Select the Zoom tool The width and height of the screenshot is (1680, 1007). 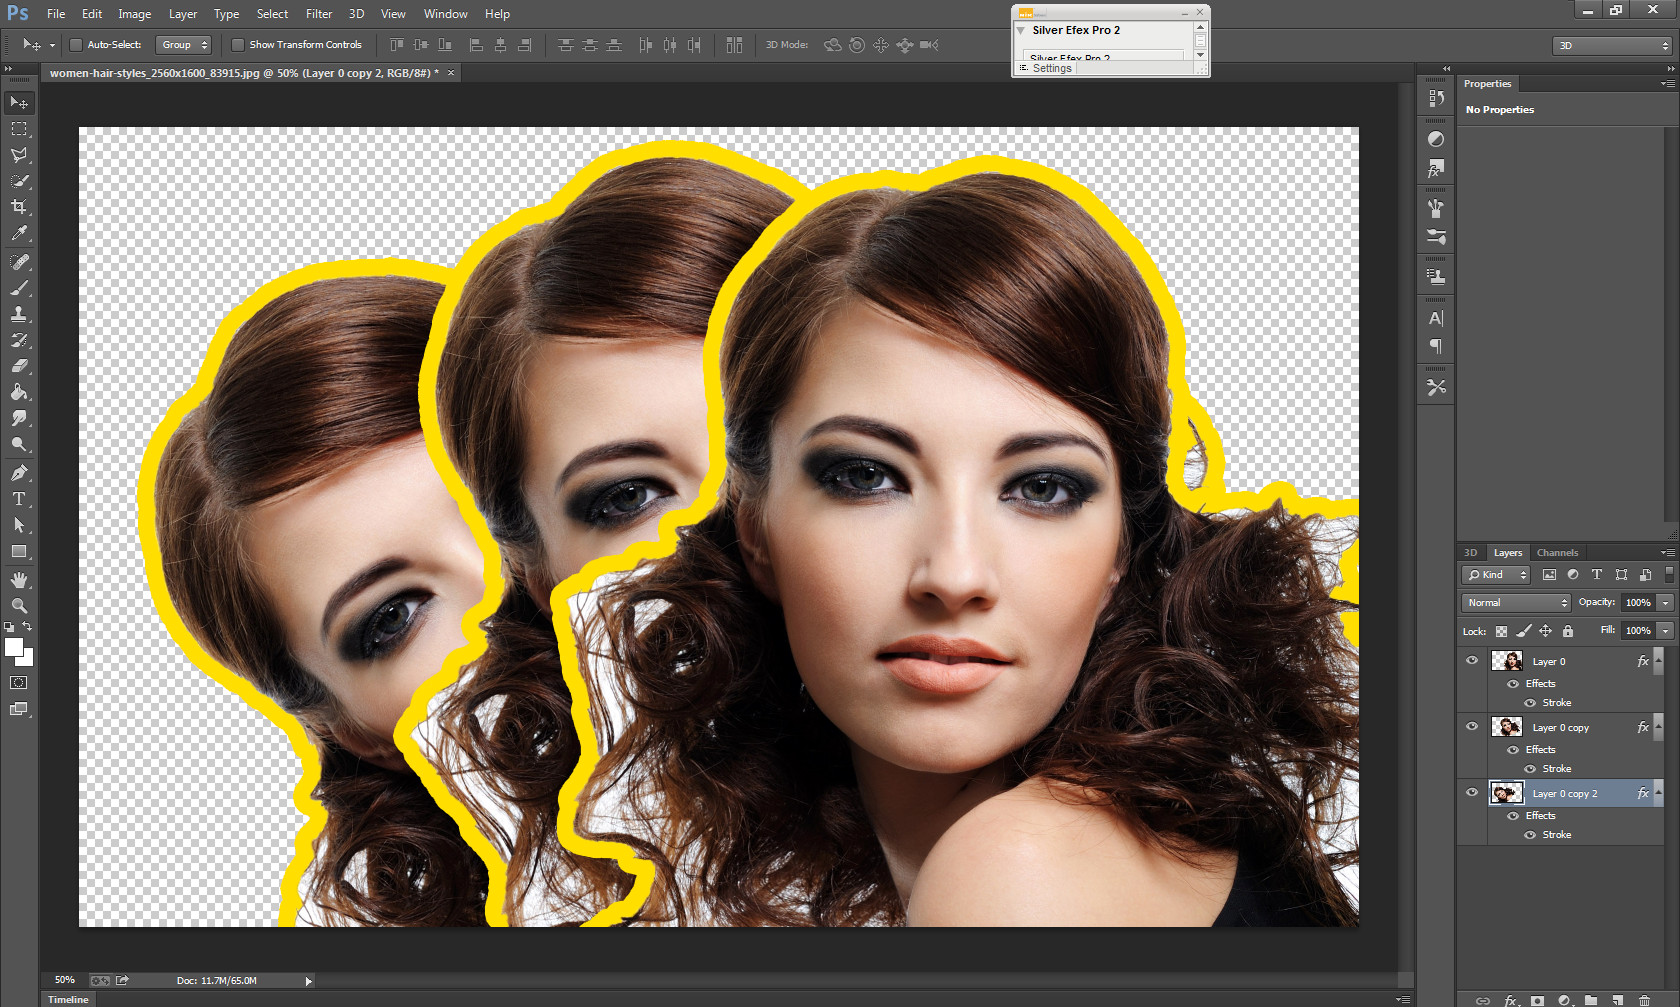pyautogui.click(x=19, y=606)
